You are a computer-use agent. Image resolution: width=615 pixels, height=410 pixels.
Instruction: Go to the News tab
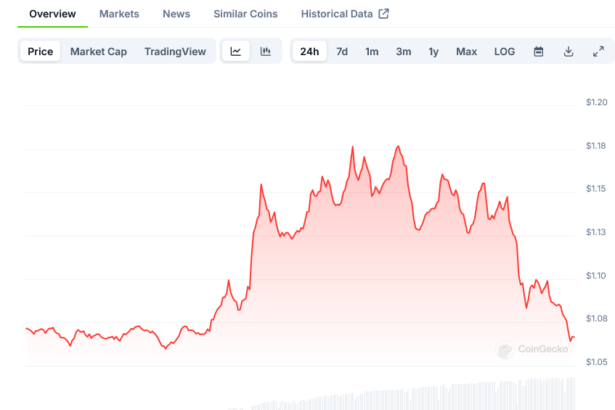(x=176, y=14)
